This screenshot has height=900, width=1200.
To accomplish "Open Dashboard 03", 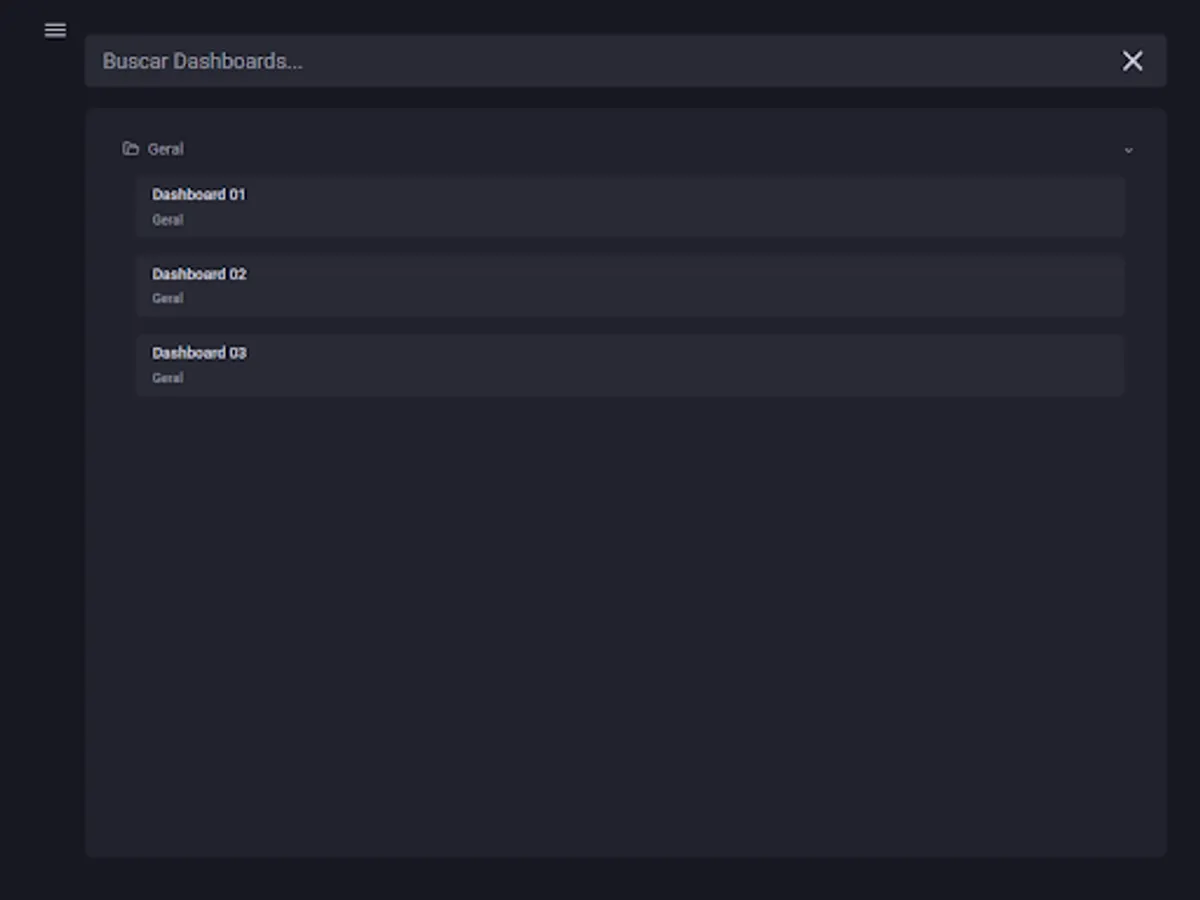I will pyautogui.click(x=199, y=352).
